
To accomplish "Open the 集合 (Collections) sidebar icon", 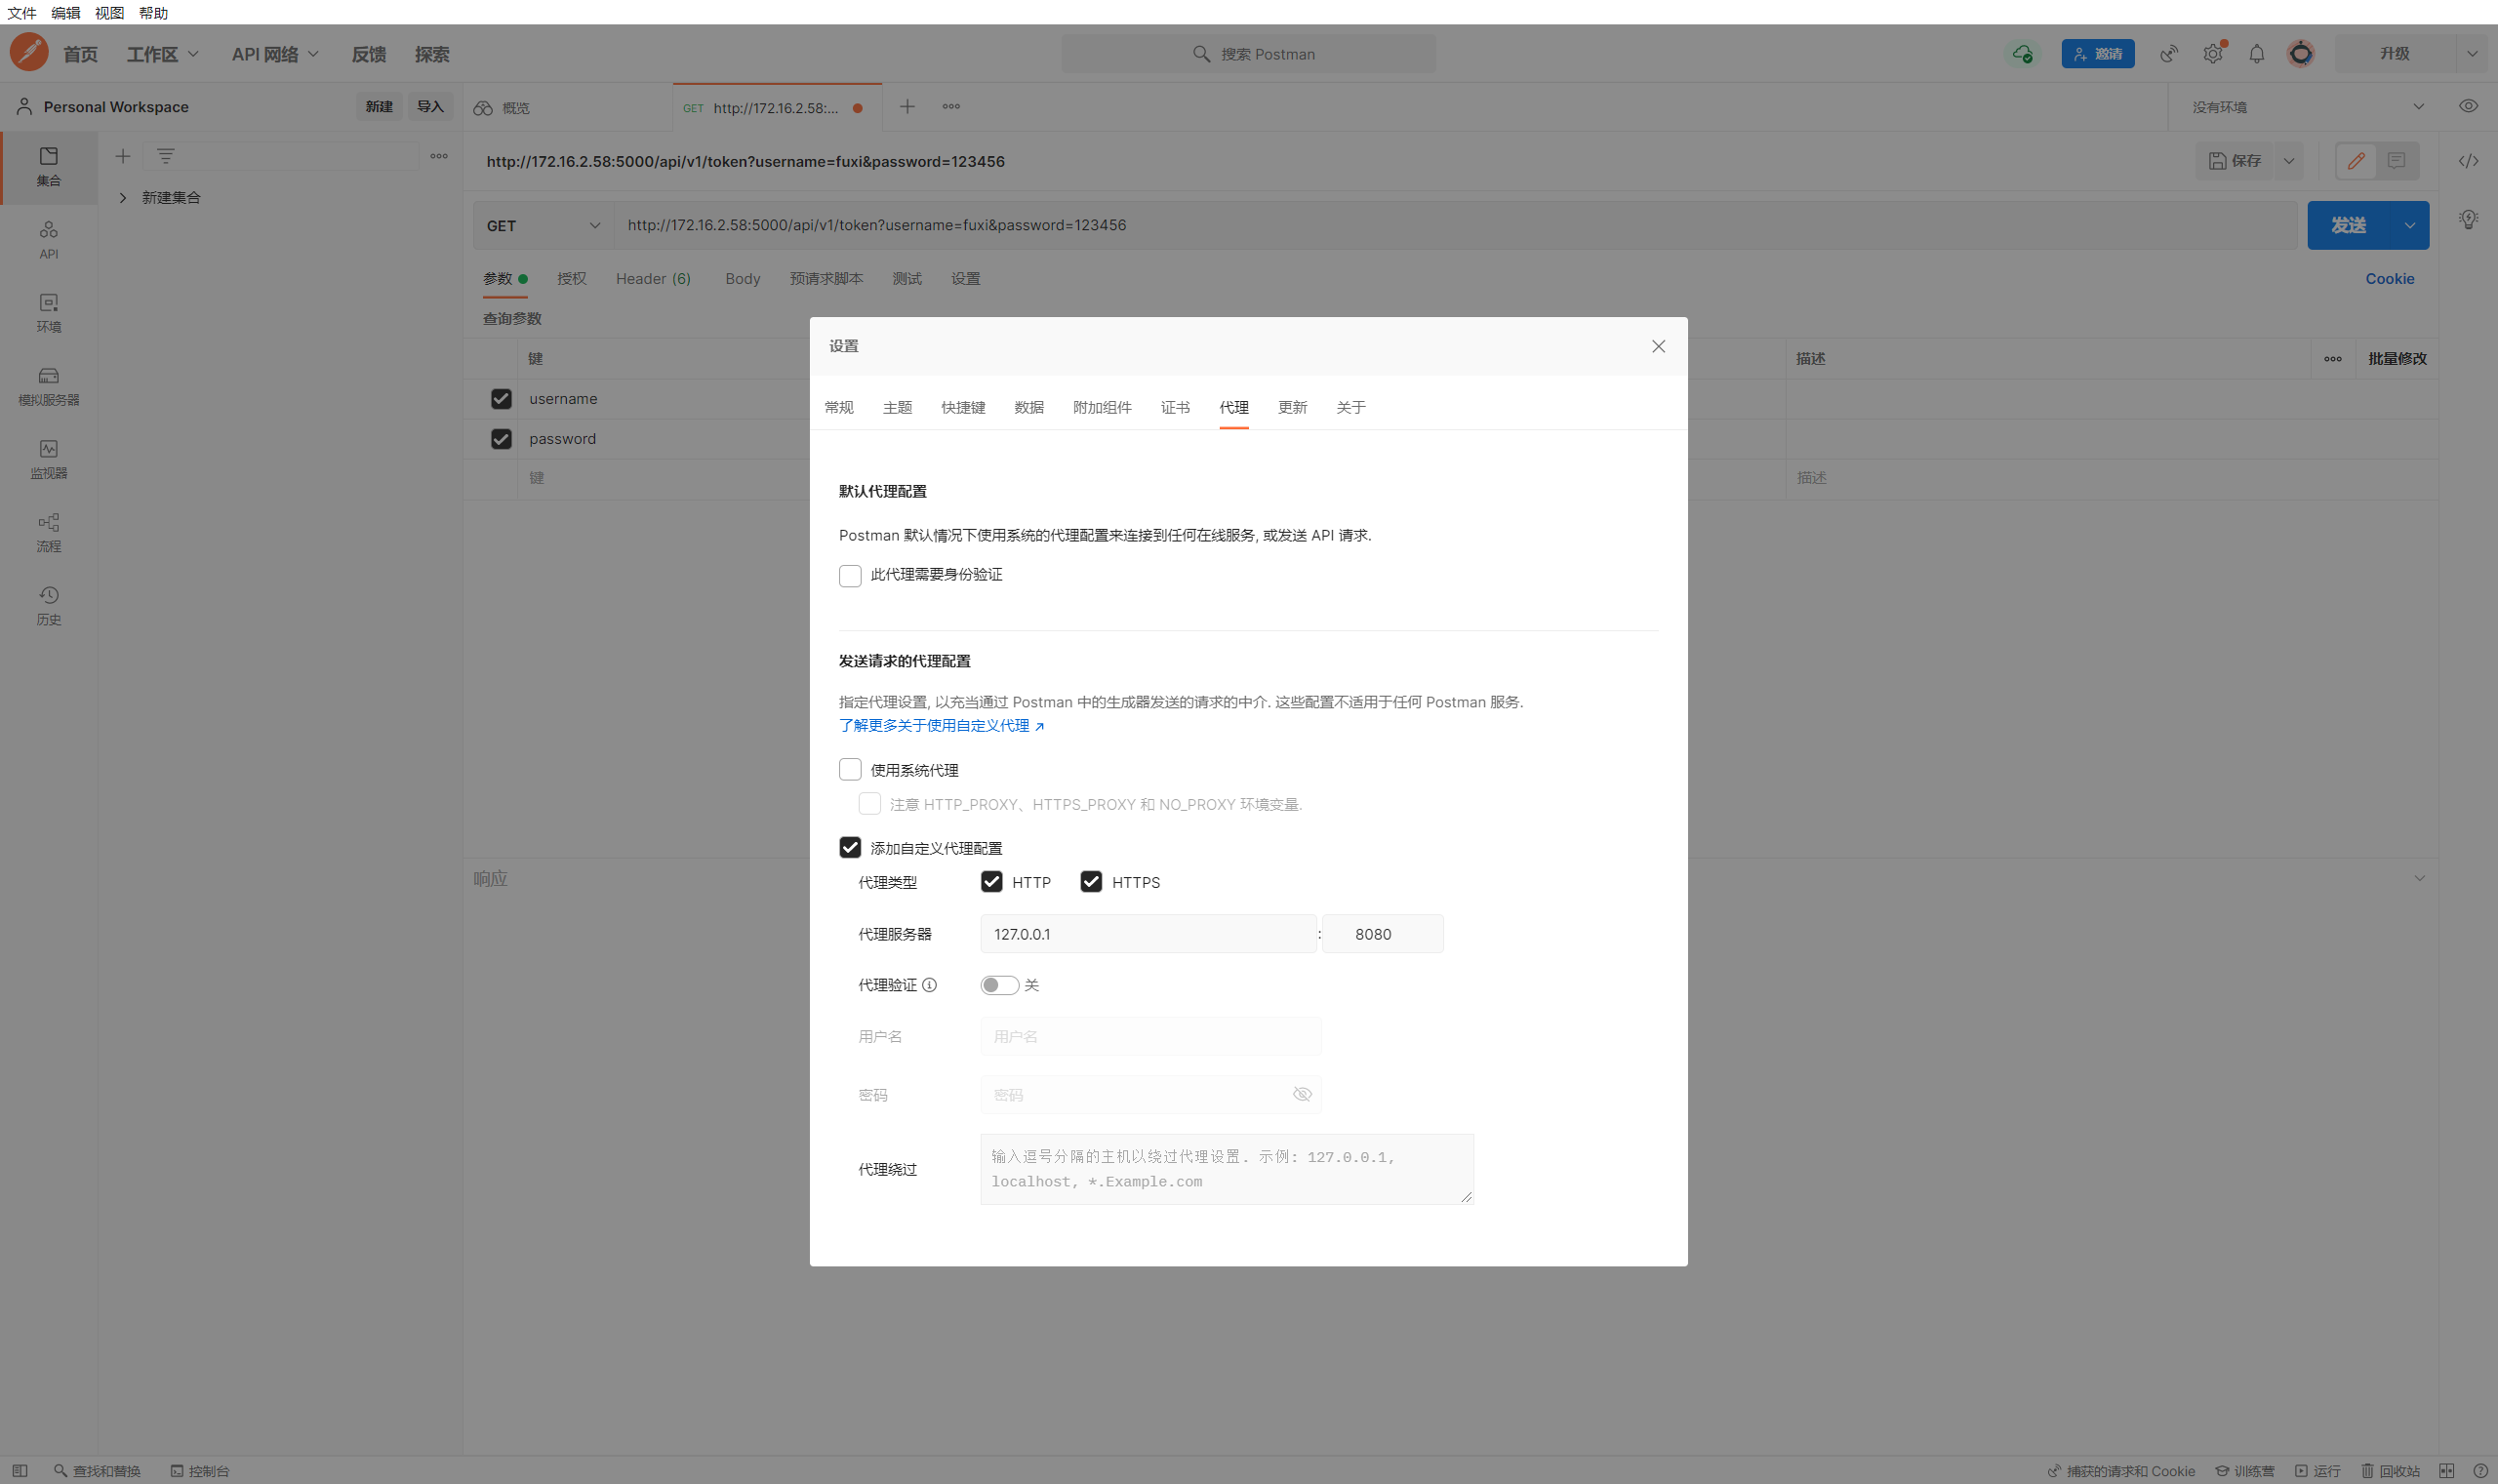I will [48, 165].
